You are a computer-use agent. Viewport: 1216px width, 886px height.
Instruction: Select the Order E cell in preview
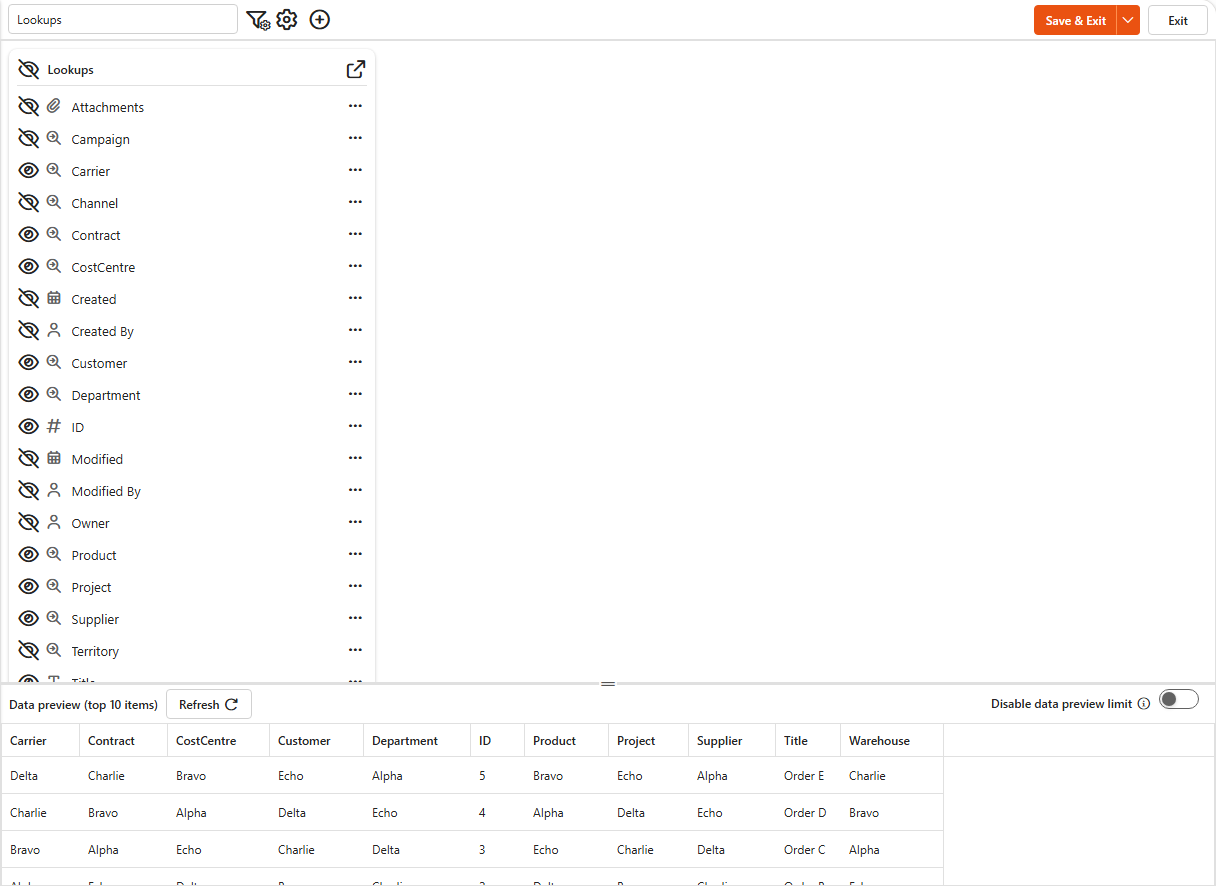[x=808, y=776]
